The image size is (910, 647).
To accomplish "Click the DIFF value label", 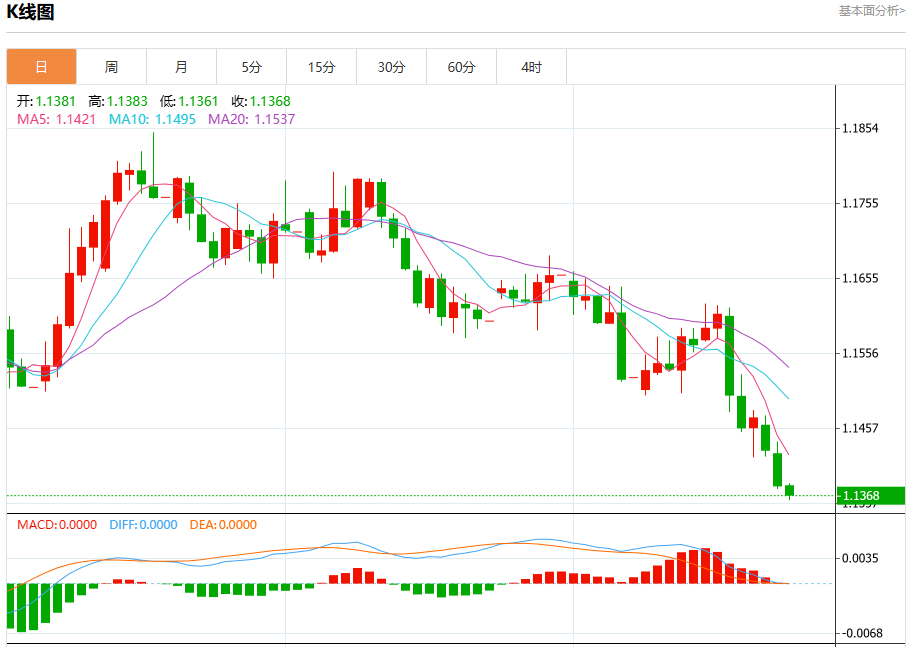I will 143,525.
